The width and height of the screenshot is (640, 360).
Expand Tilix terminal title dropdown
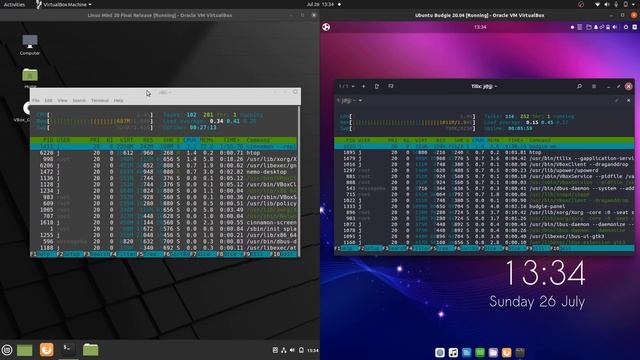[x=350, y=100]
